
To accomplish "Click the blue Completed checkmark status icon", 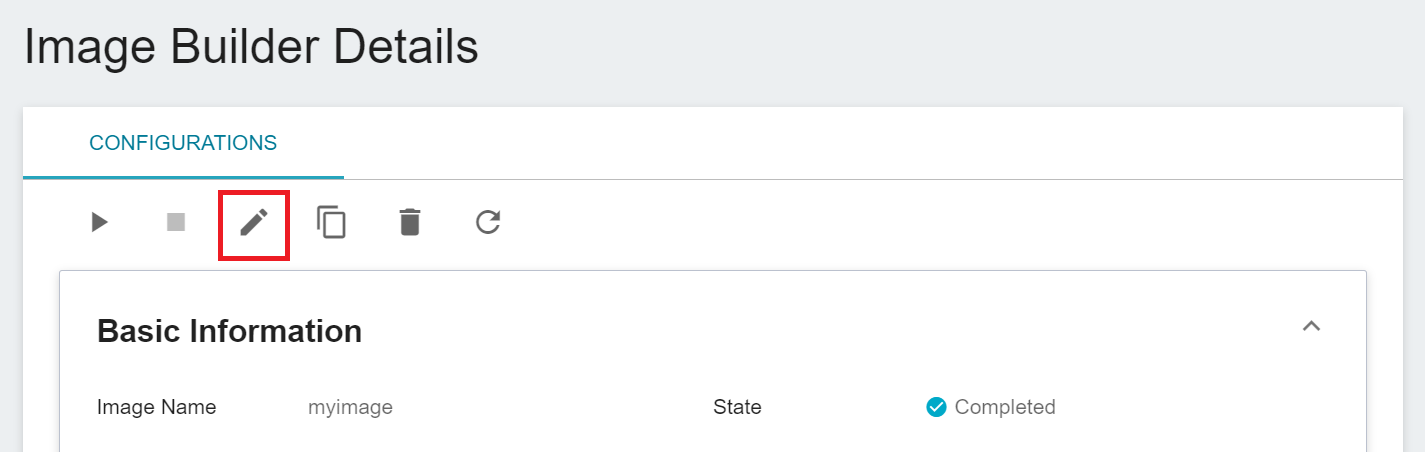I will coord(936,407).
